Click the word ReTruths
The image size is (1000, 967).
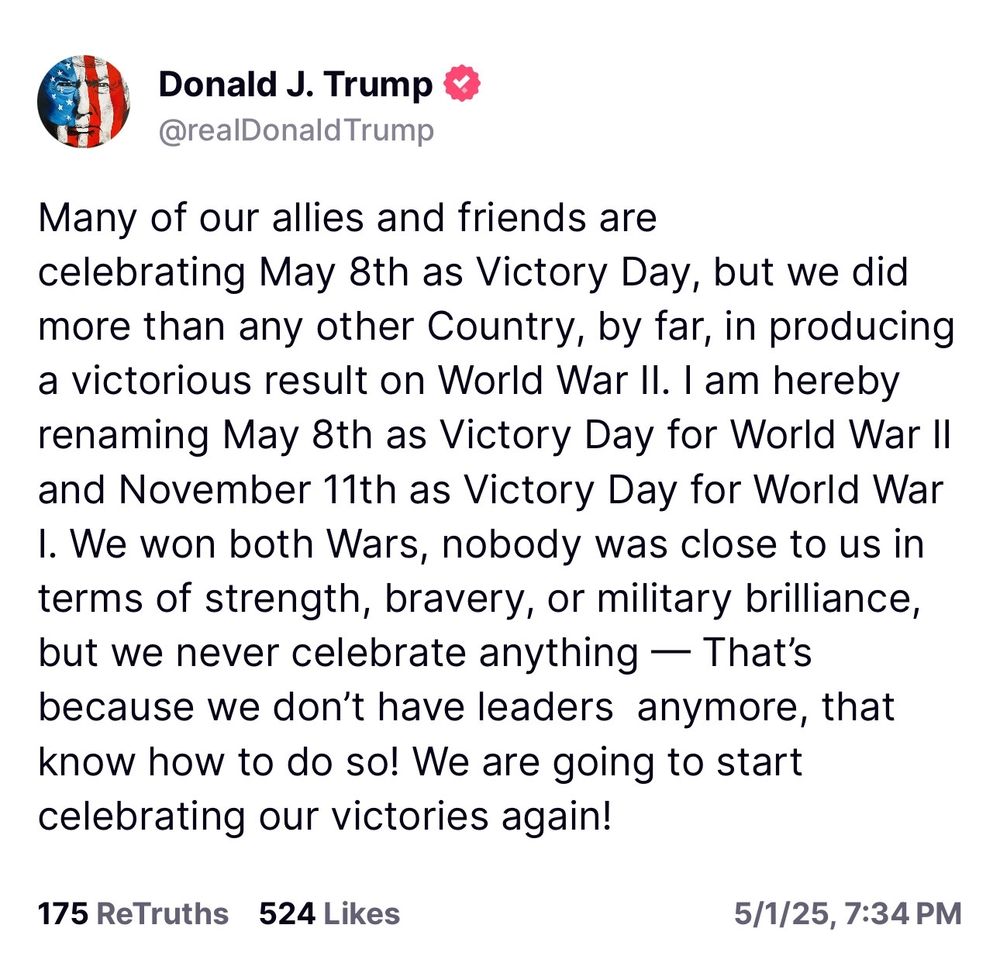click(x=164, y=913)
